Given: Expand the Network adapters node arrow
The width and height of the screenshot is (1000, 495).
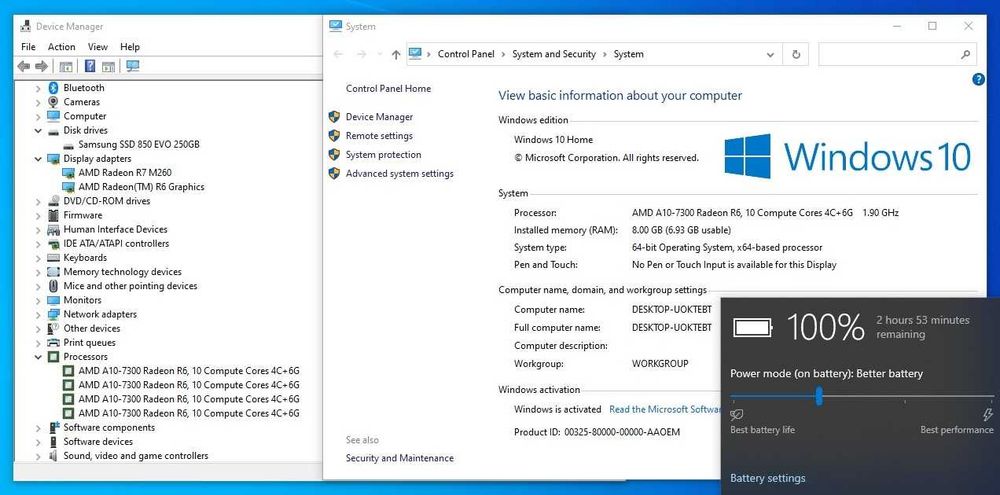Looking at the screenshot, I should pyautogui.click(x=38, y=314).
